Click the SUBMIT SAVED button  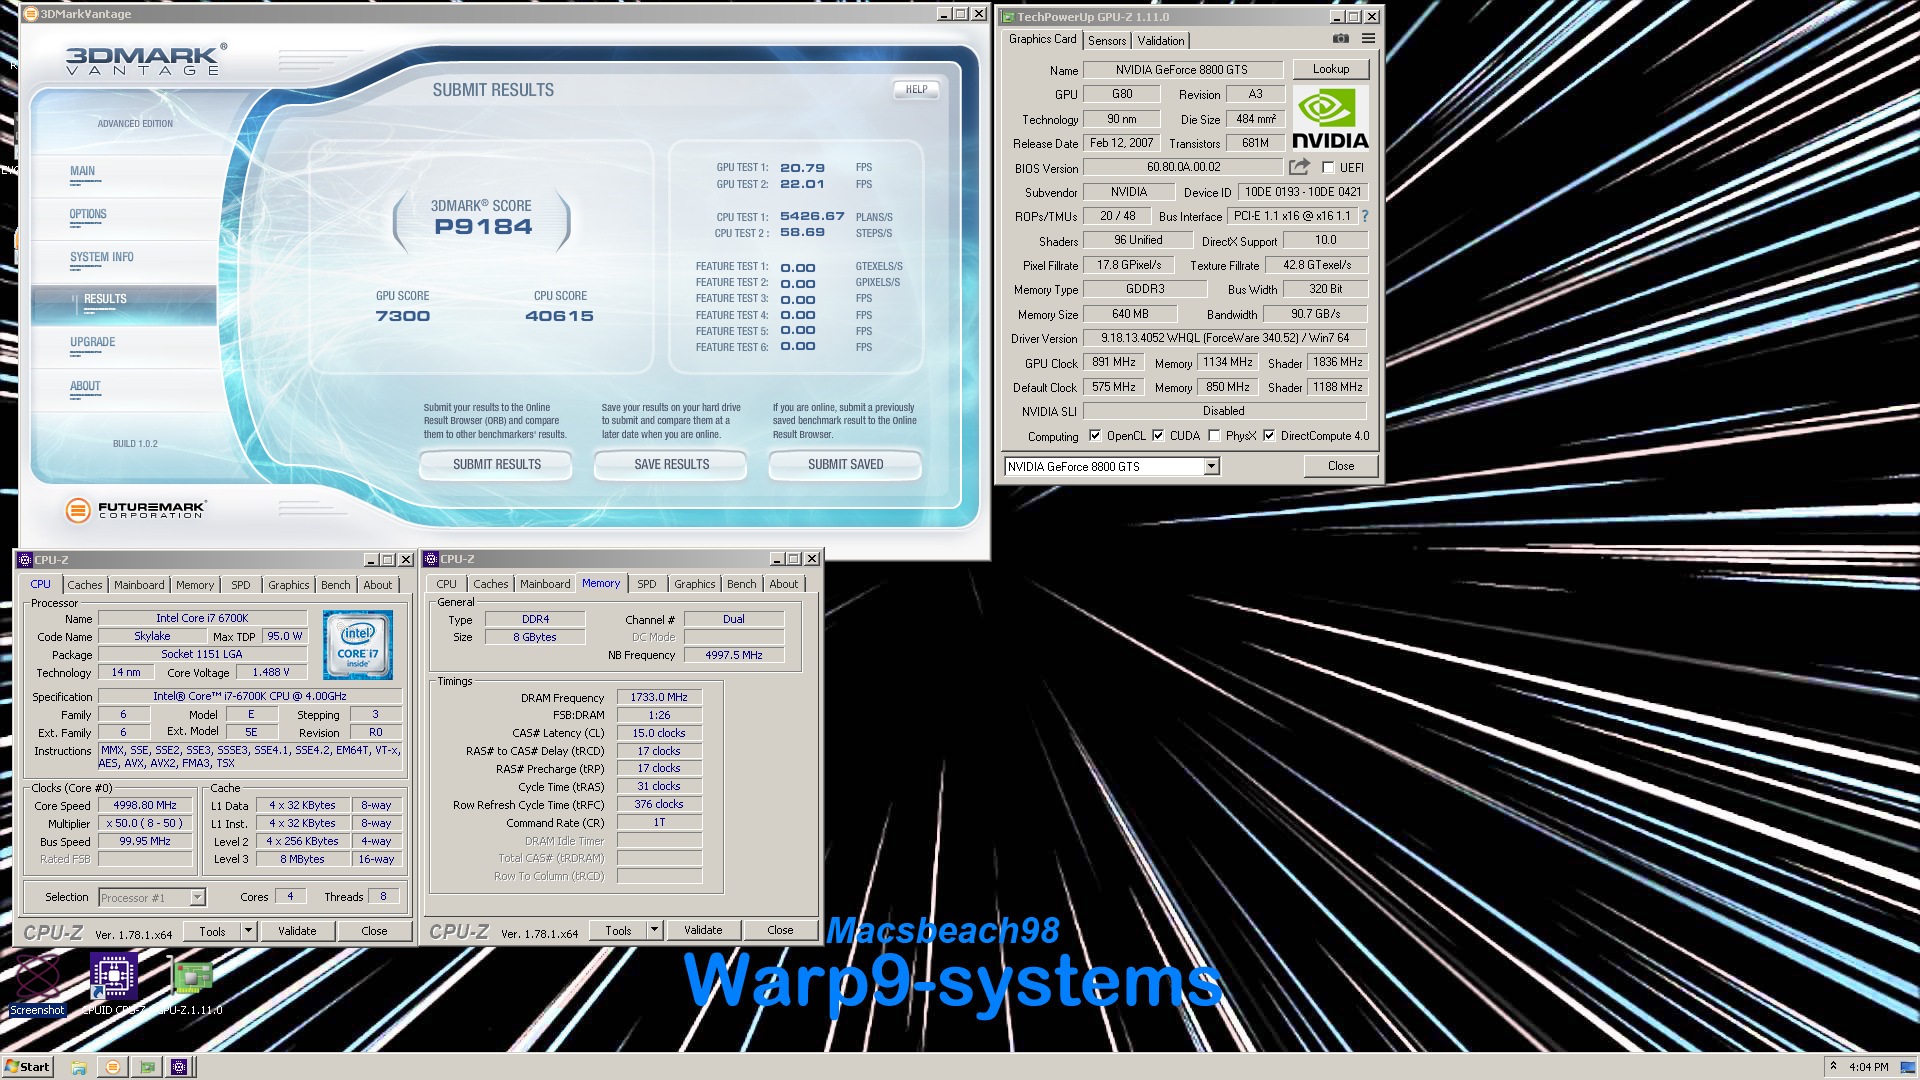pyautogui.click(x=845, y=465)
